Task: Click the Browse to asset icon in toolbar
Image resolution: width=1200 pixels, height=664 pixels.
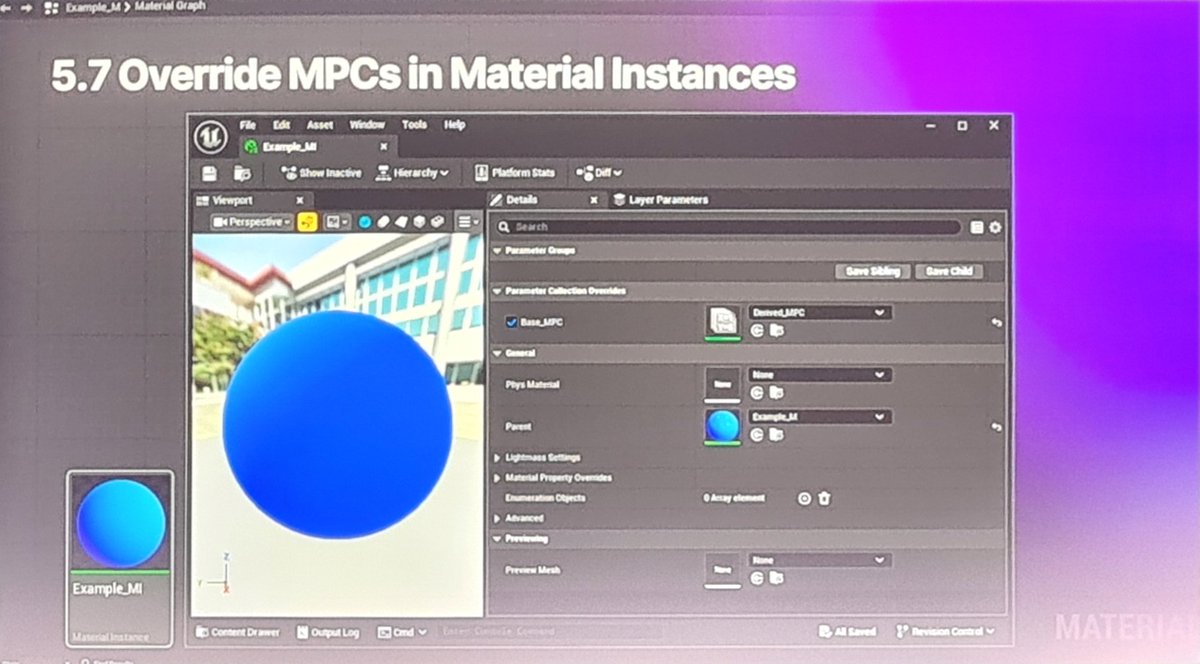Action: tap(241, 173)
